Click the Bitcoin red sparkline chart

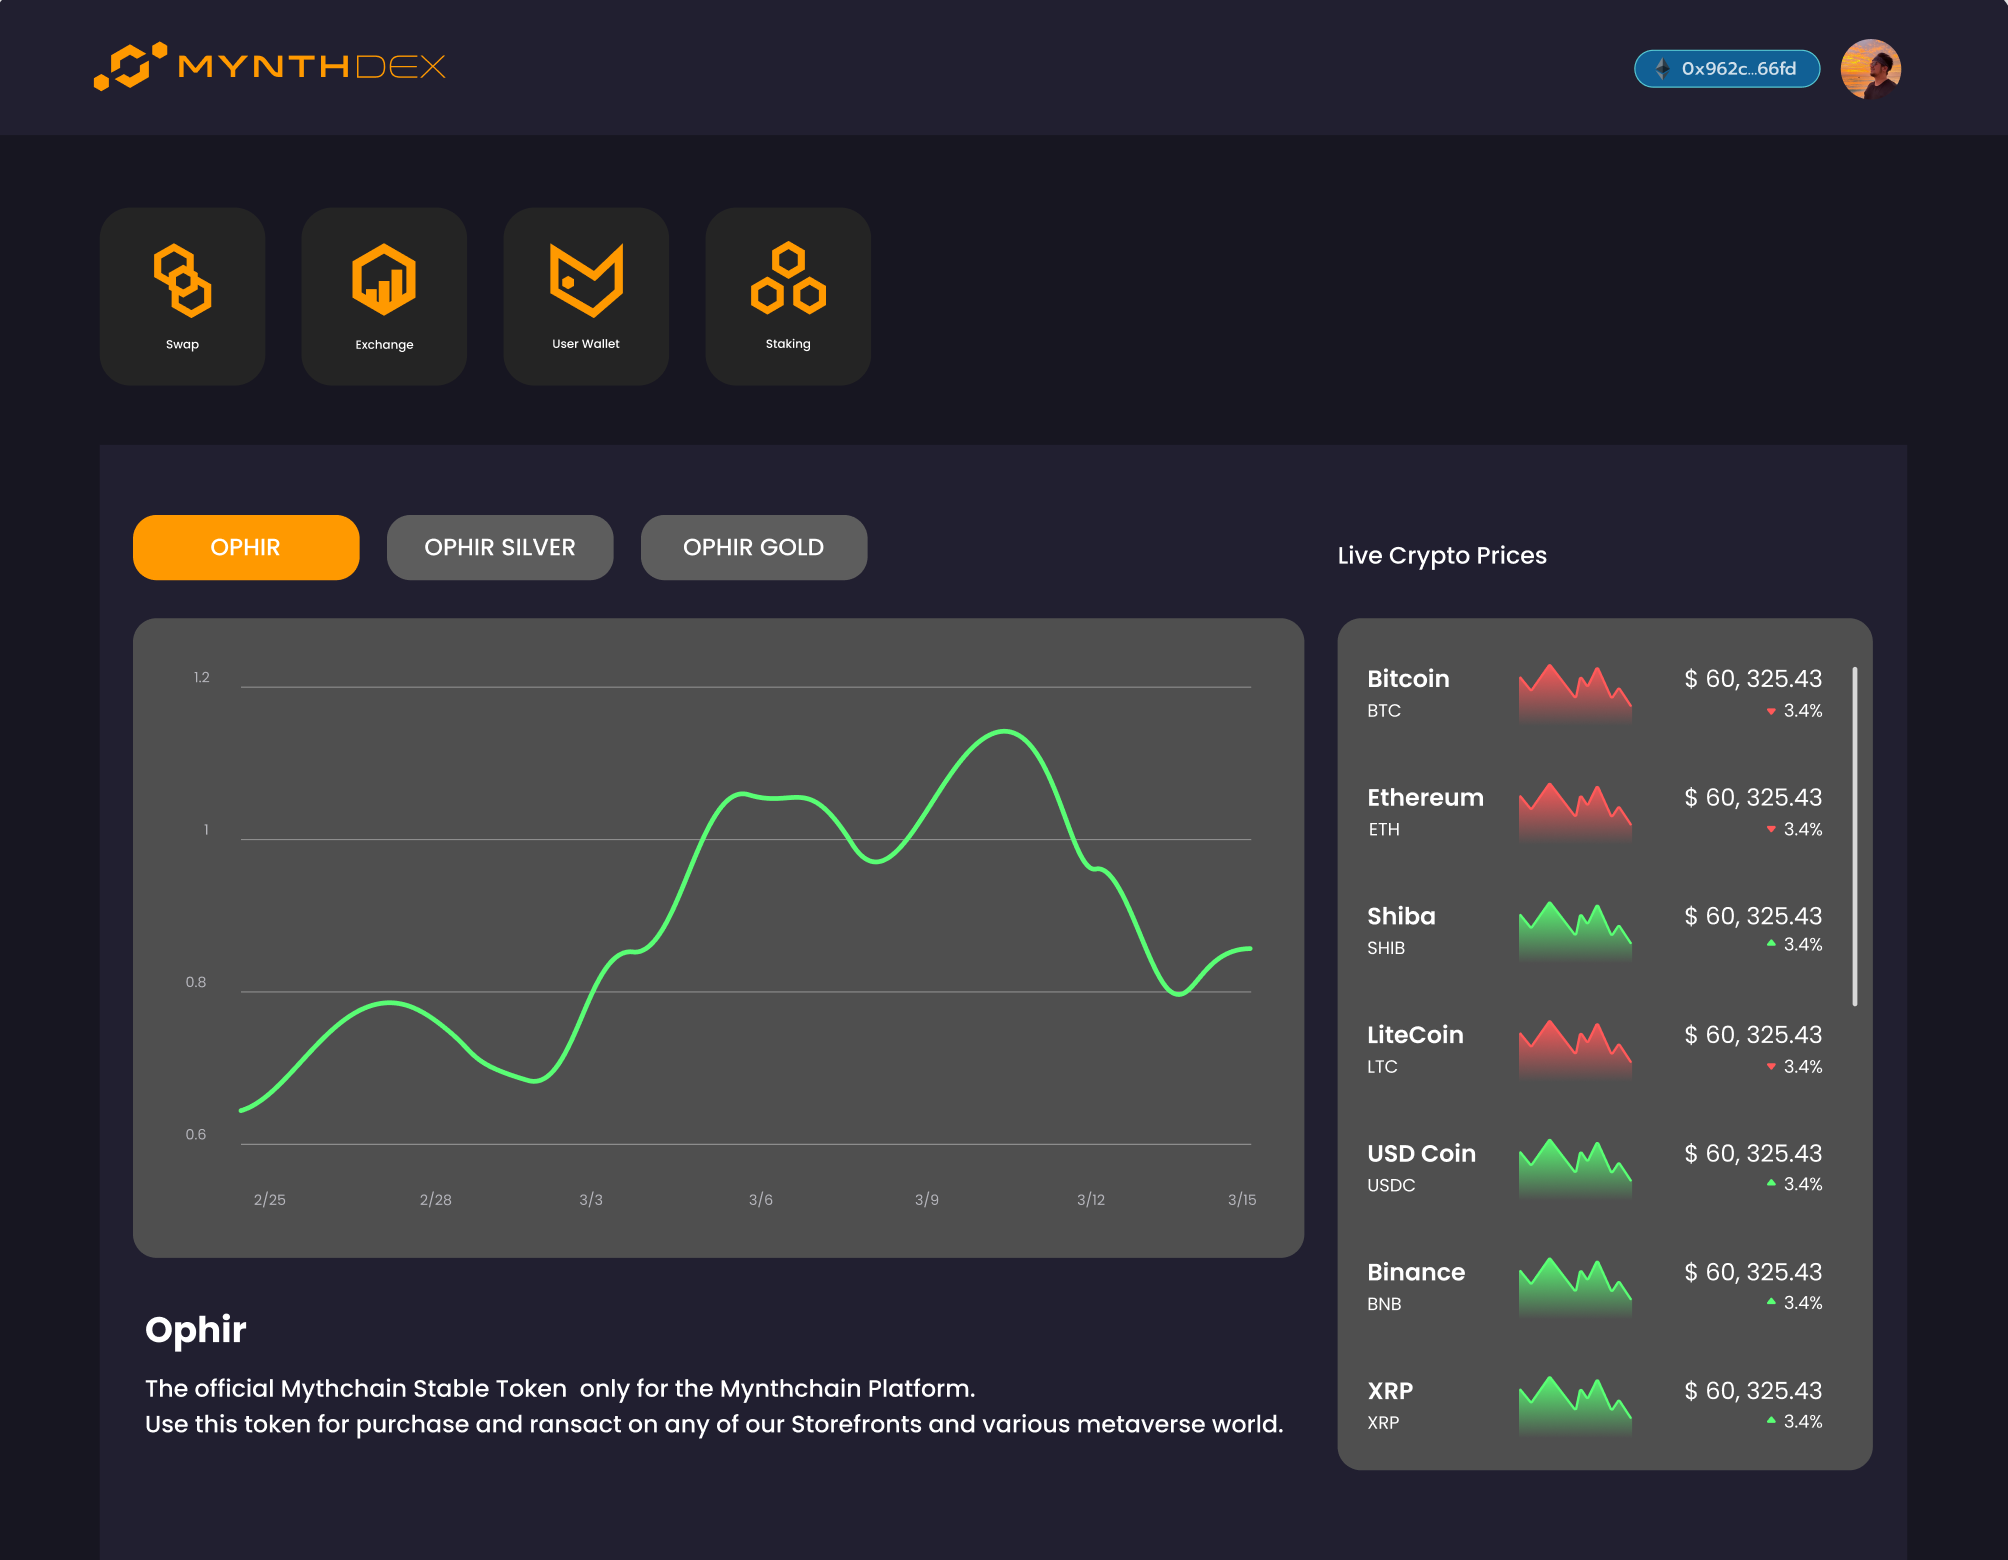click(1575, 693)
